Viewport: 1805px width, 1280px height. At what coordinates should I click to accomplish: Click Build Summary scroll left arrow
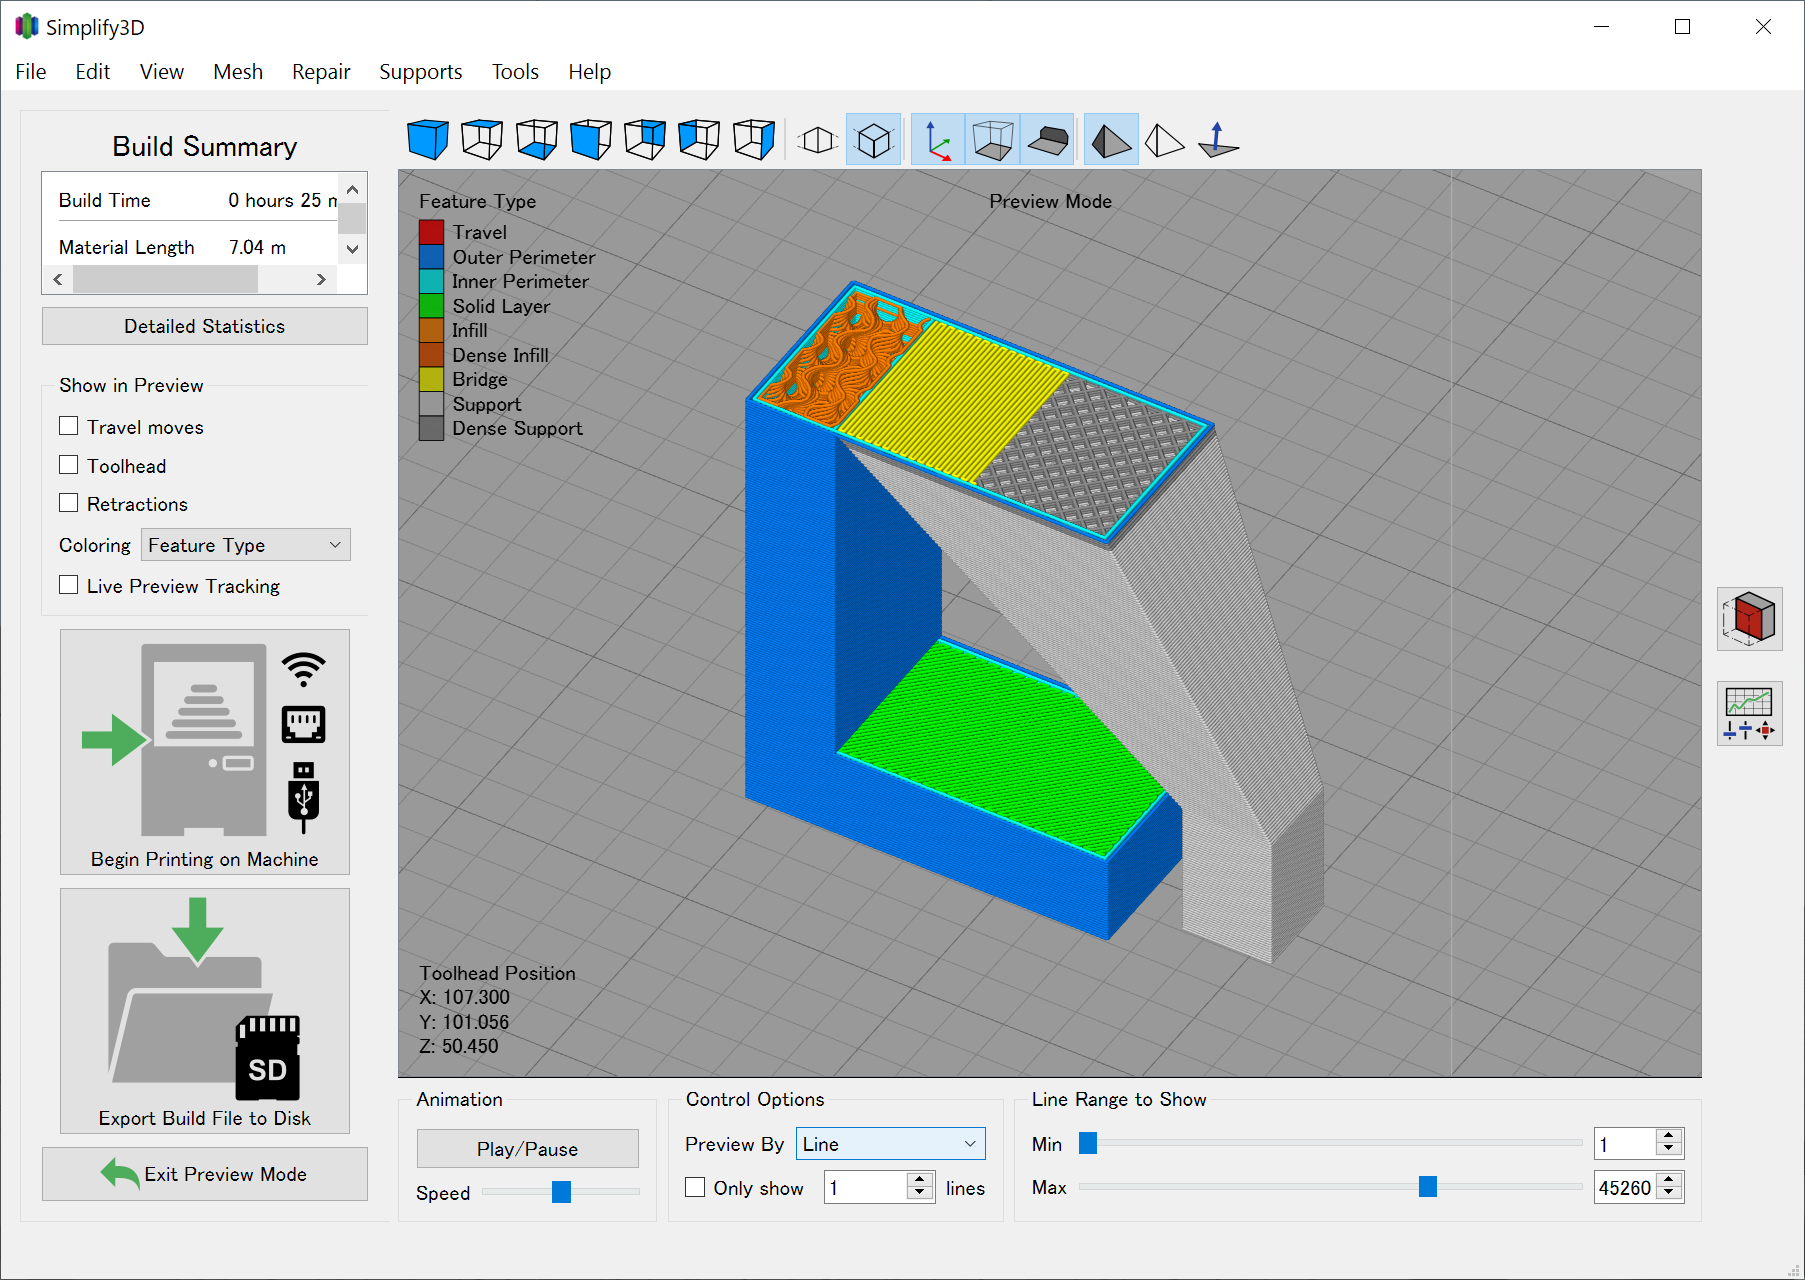[x=58, y=279]
